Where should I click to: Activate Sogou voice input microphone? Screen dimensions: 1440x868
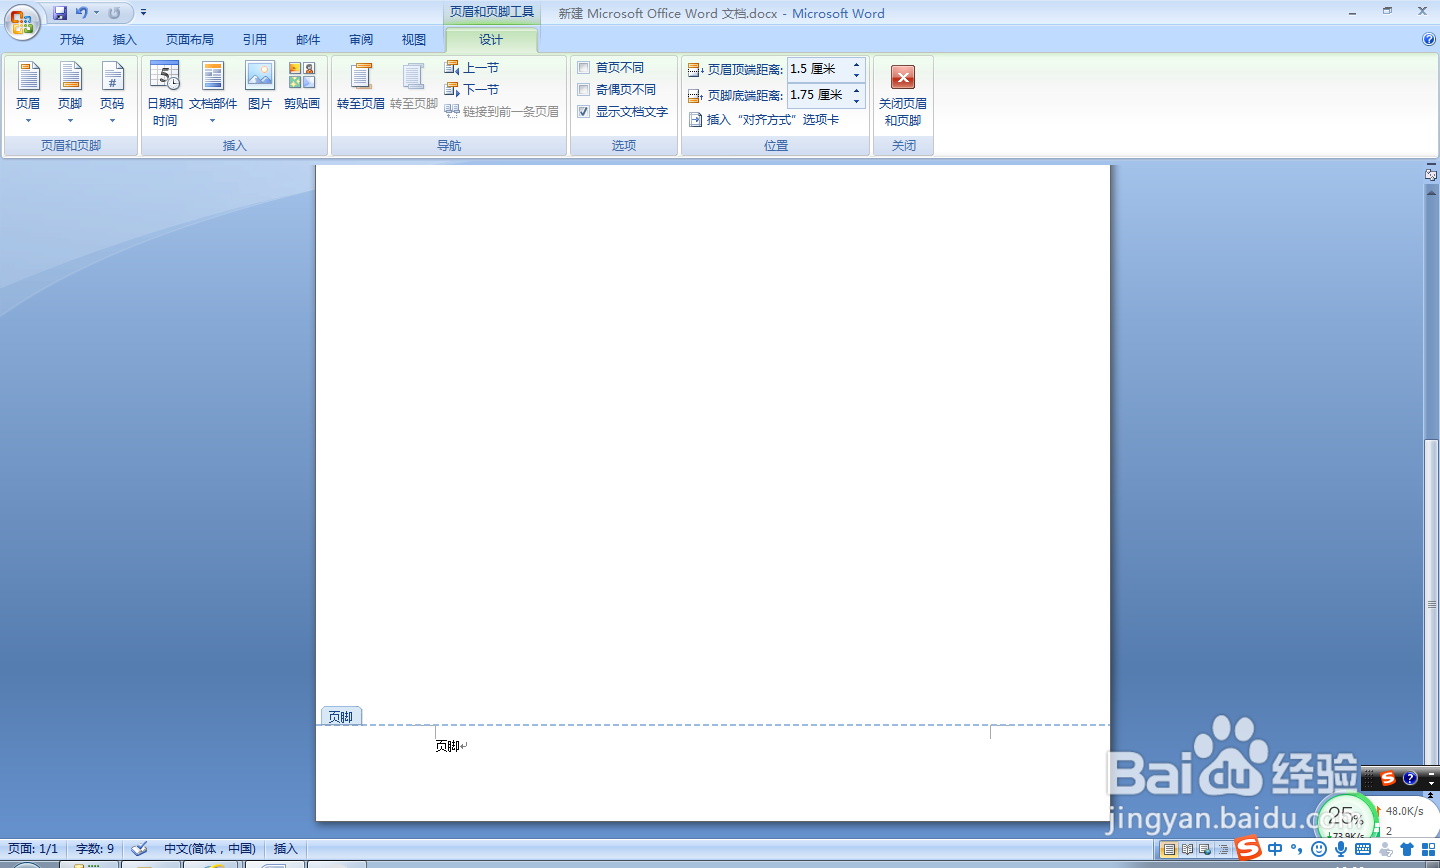1341,849
